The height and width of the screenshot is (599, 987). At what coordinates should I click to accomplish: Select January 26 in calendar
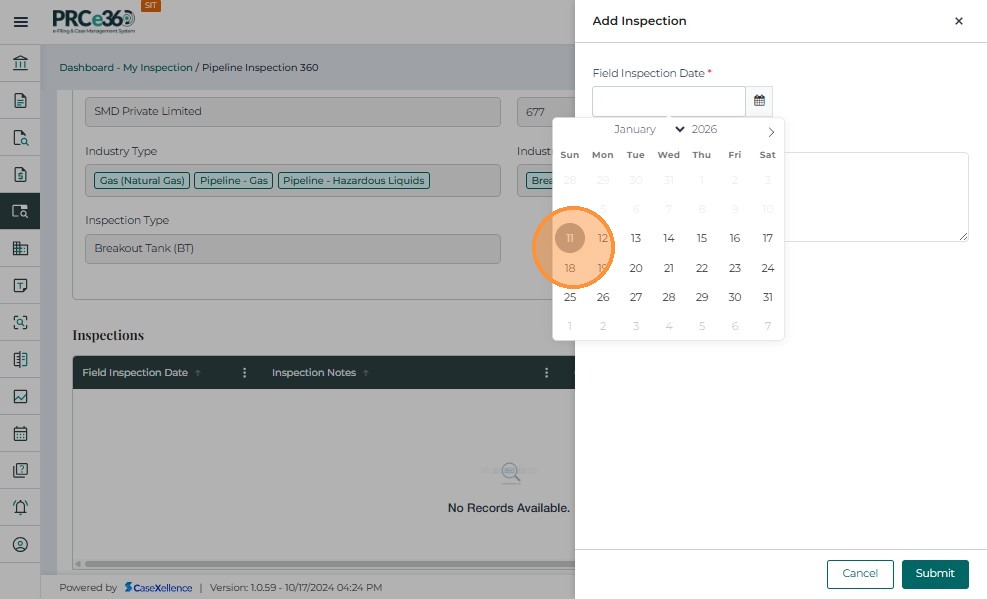point(603,297)
